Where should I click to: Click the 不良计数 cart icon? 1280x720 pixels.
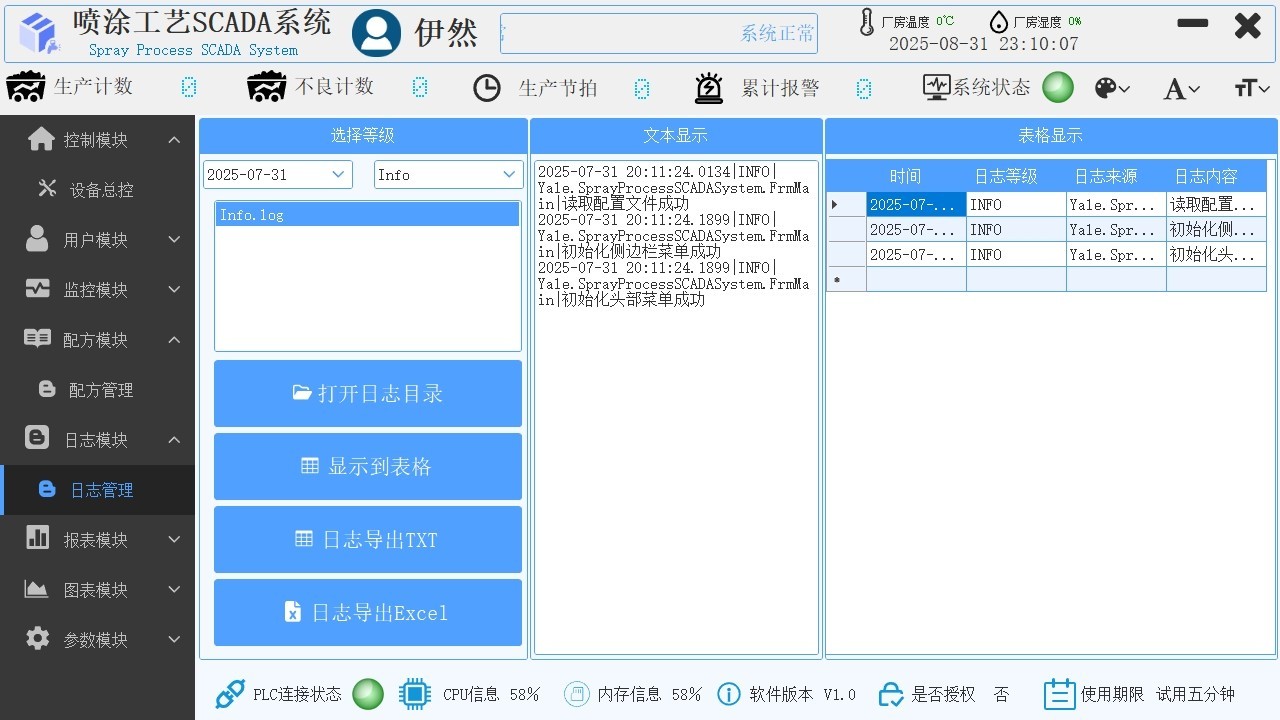(267, 88)
